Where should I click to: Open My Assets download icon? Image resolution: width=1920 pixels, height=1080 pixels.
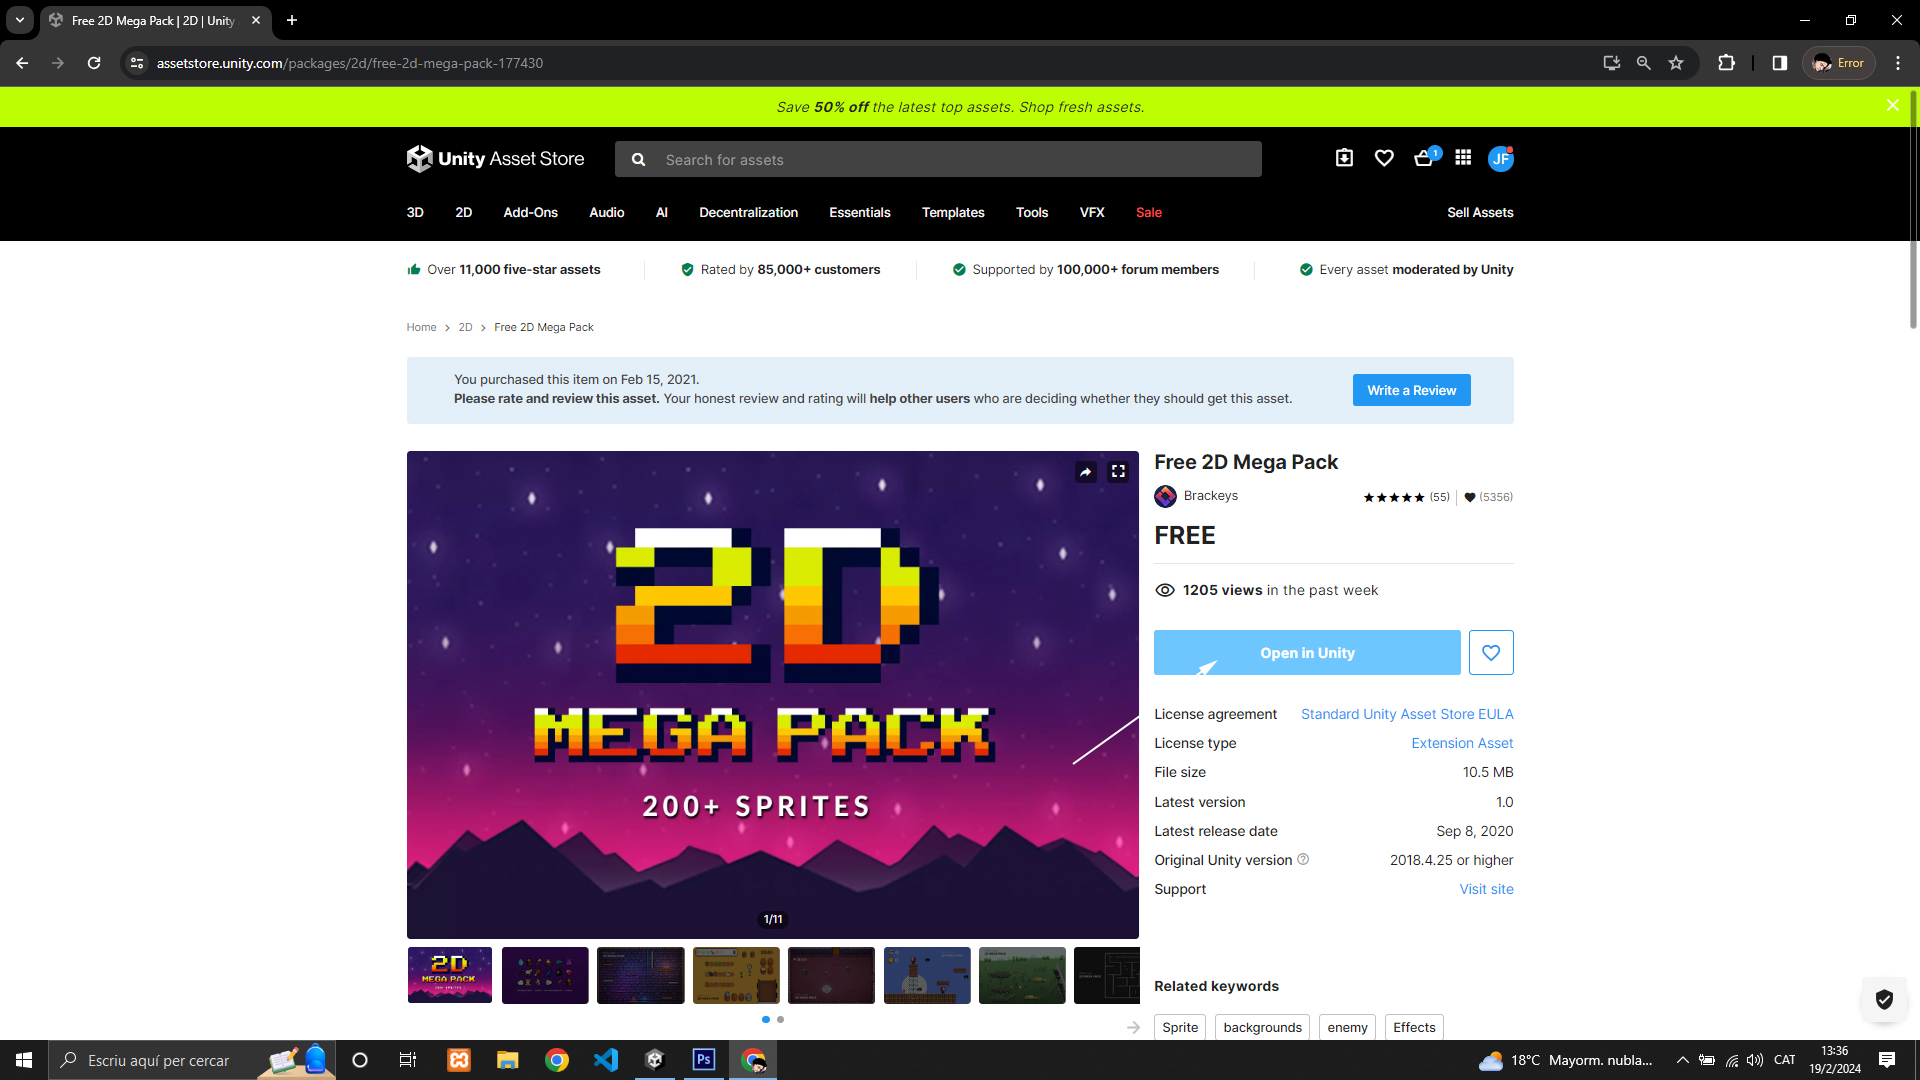[1344, 158]
